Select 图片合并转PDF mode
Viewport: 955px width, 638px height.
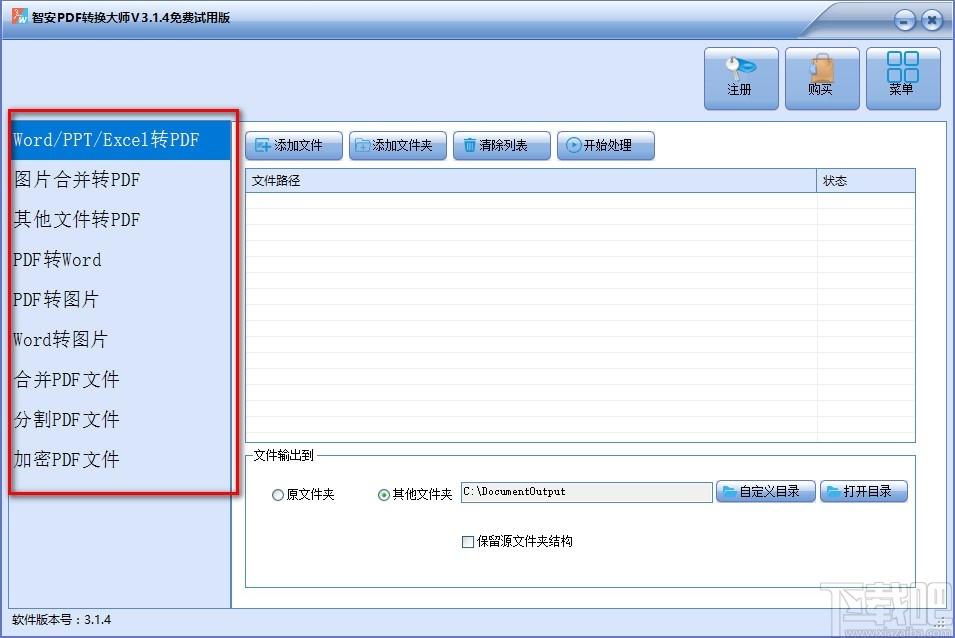tap(121, 180)
